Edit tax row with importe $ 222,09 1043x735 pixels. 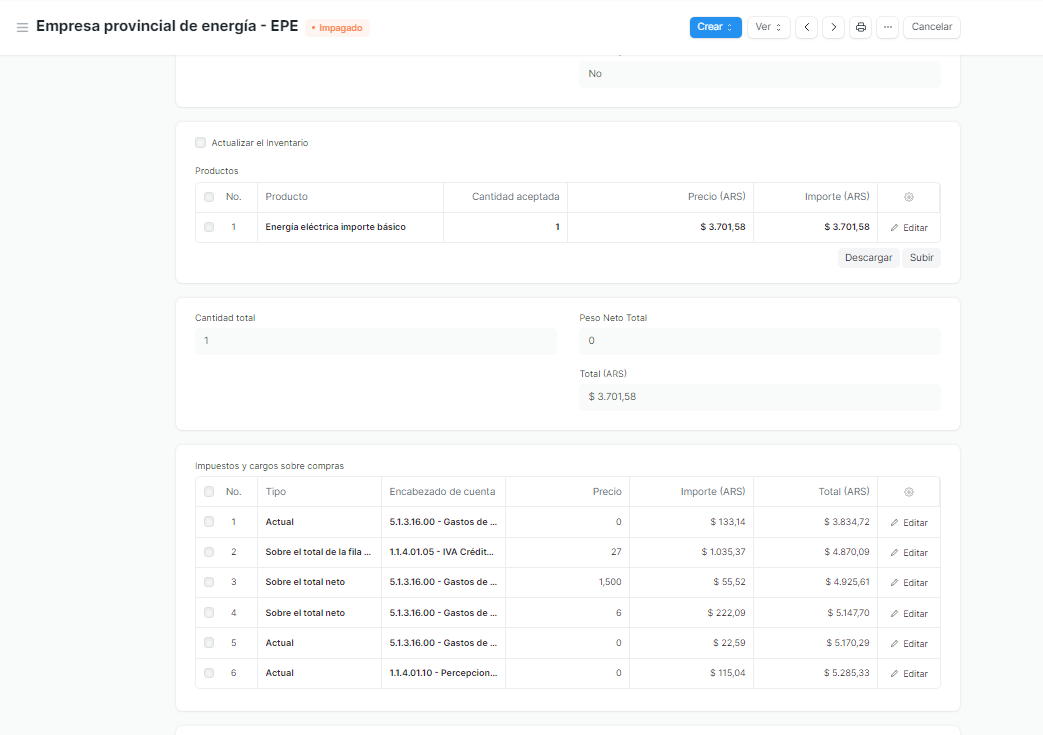(x=909, y=613)
